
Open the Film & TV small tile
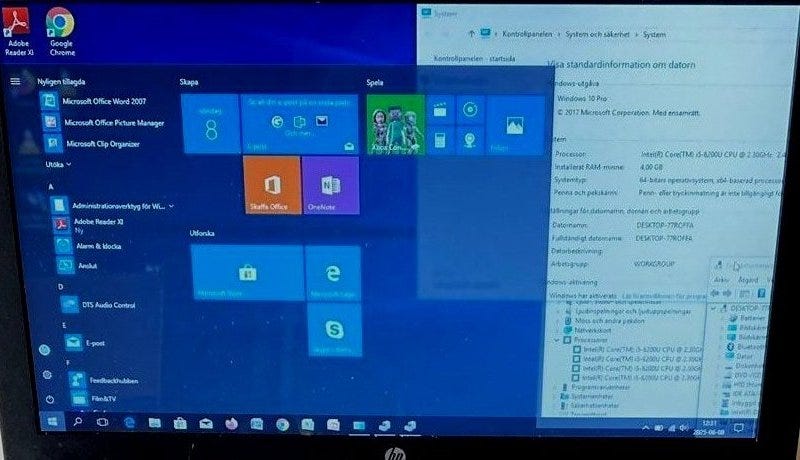point(440,110)
